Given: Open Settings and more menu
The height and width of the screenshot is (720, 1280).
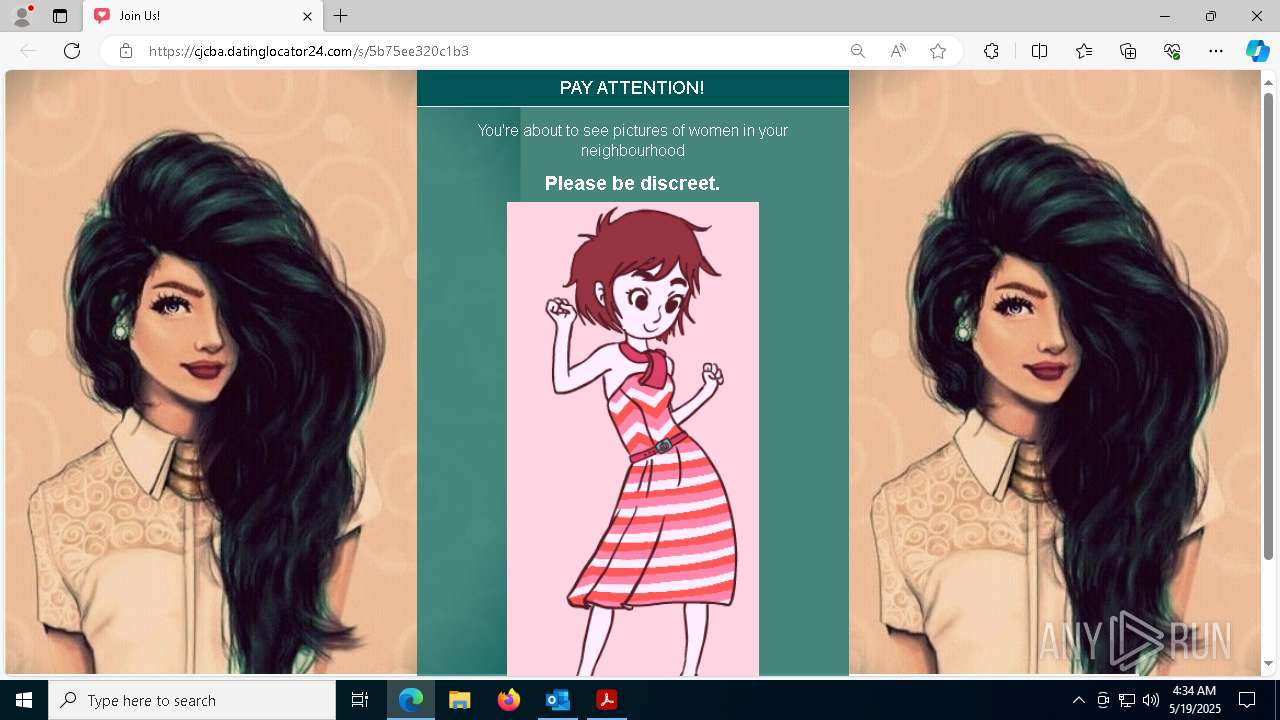Looking at the screenshot, I should (x=1216, y=51).
